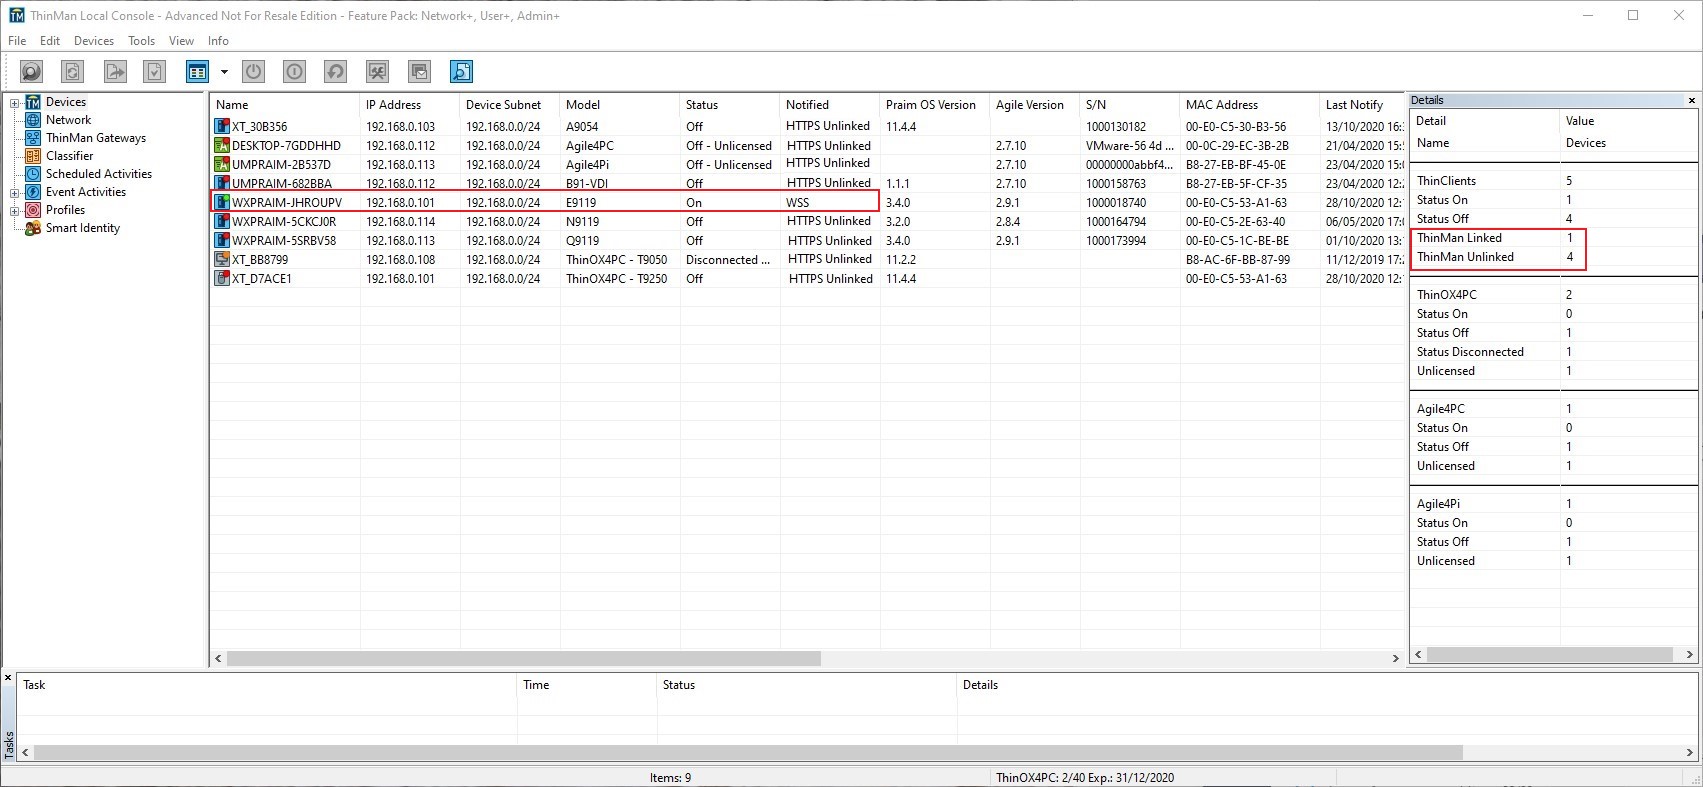Open the Devices menu
This screenshot has width=1703, height=787.
(x=94, y=41)
